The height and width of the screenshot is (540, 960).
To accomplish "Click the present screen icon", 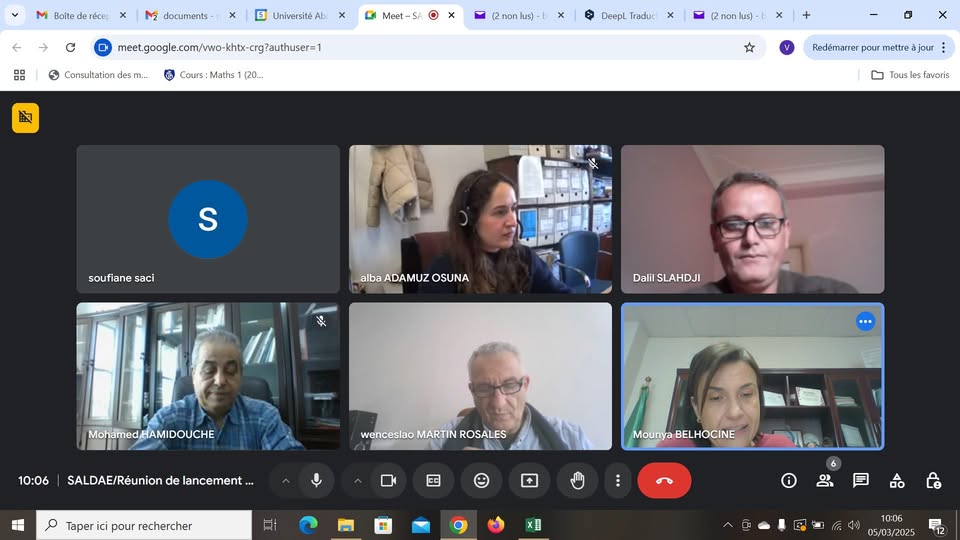I will (x=529, y=481).
